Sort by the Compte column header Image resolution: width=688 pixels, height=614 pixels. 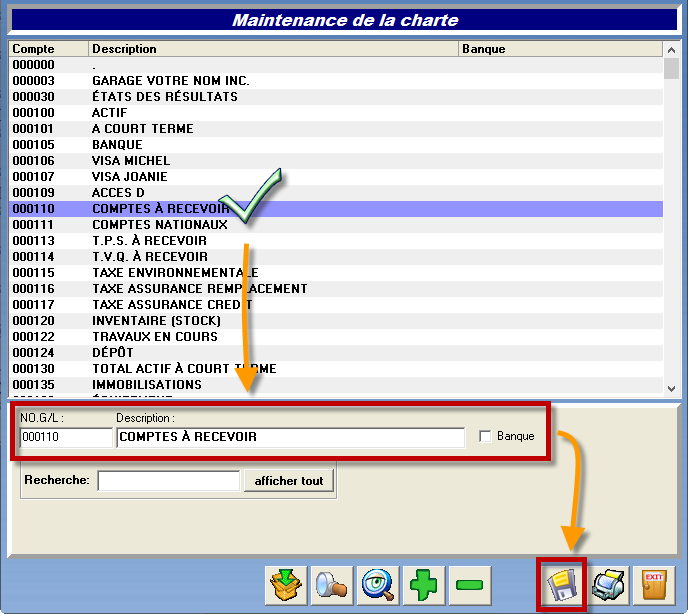[49, 49]
